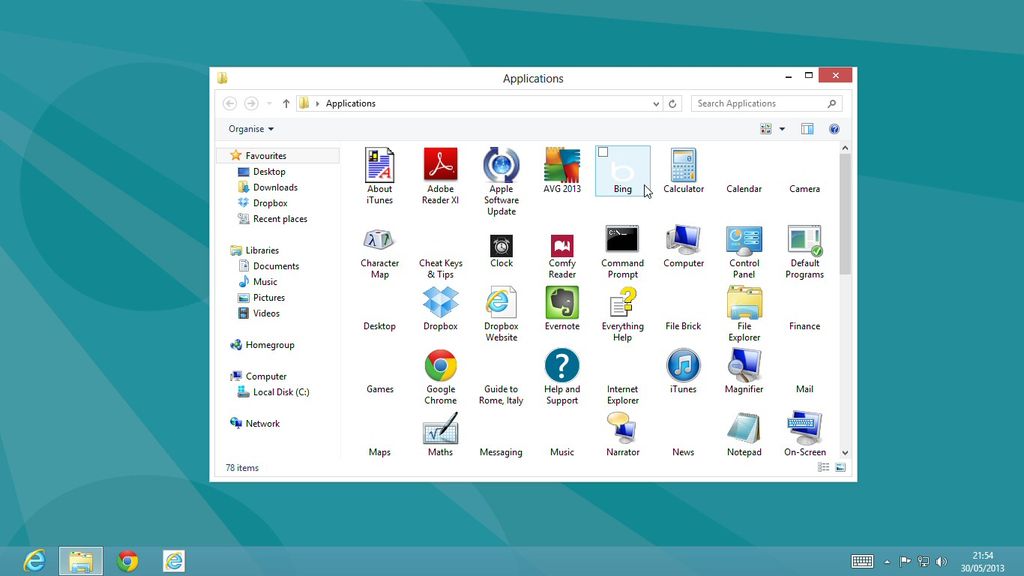Open Downloads from the Favourites list

pyautogui.click(x=274, y=187)
